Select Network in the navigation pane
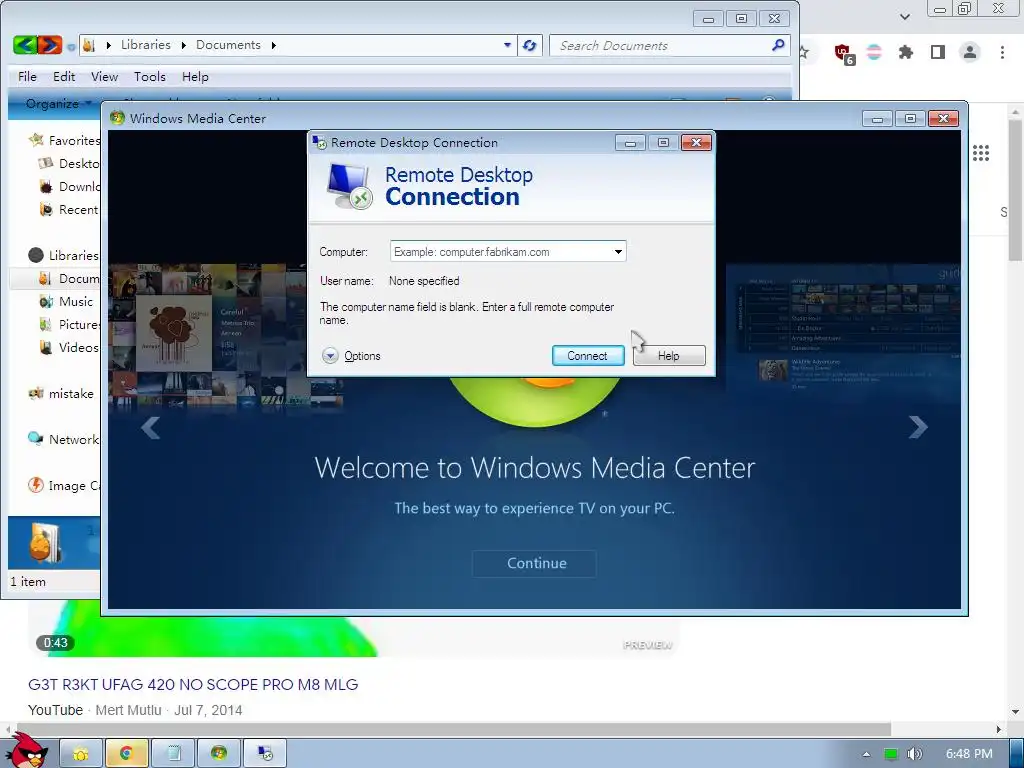 click(x=63, y=440)
